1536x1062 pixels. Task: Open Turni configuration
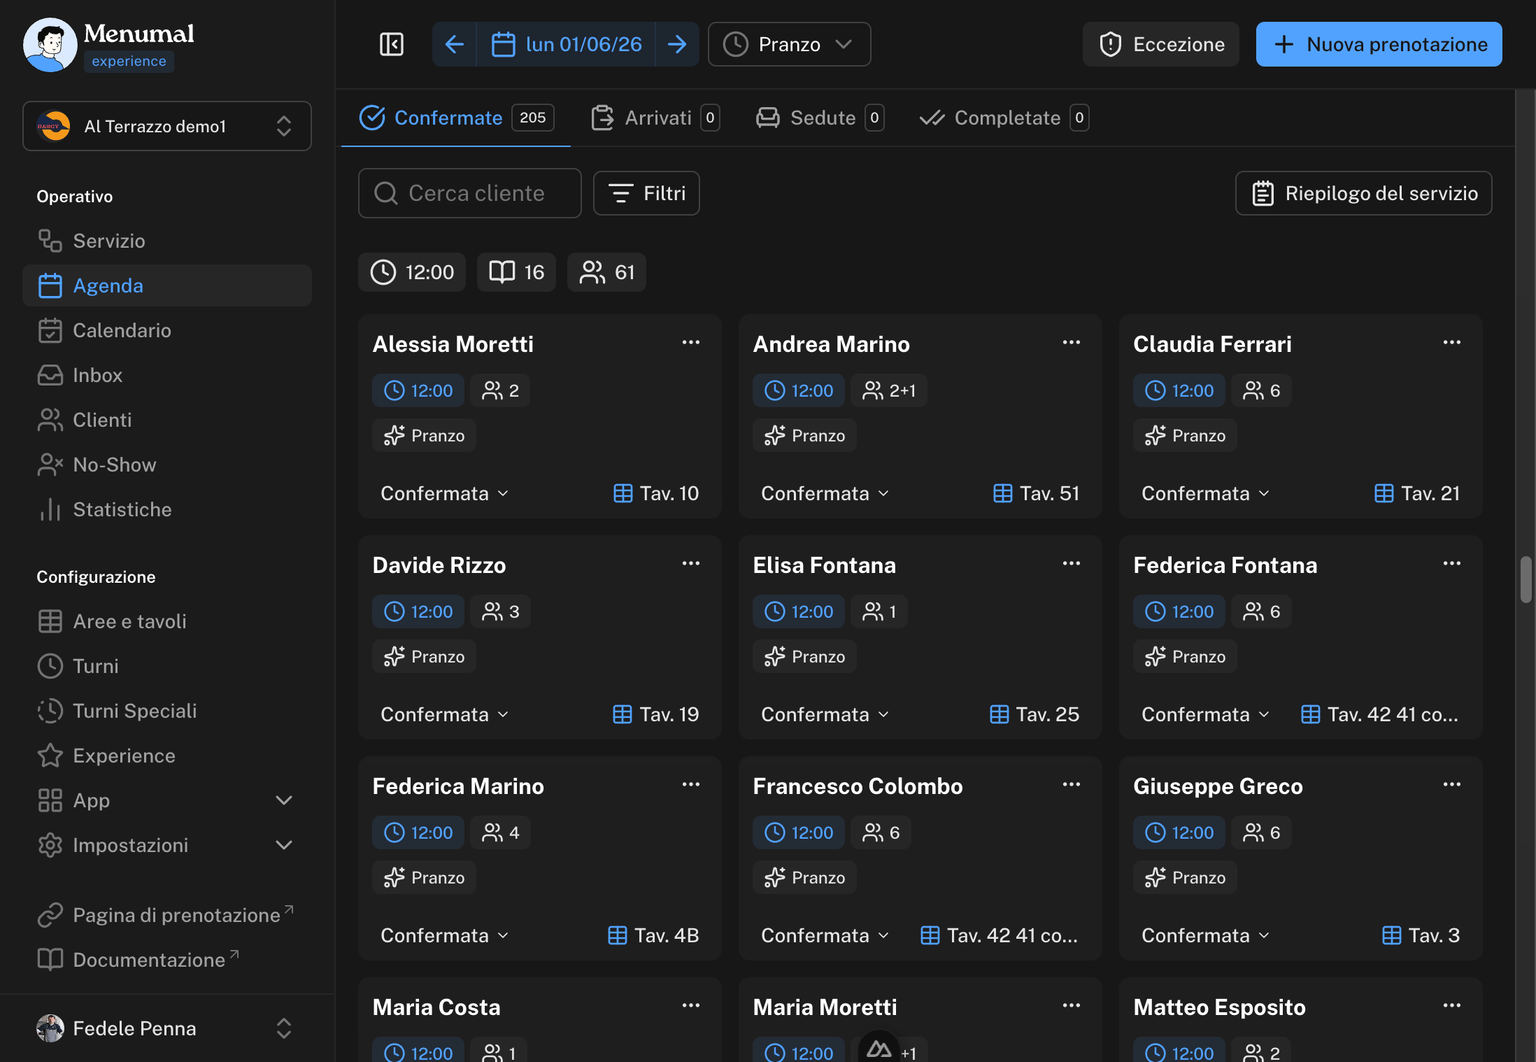point(167,666)
